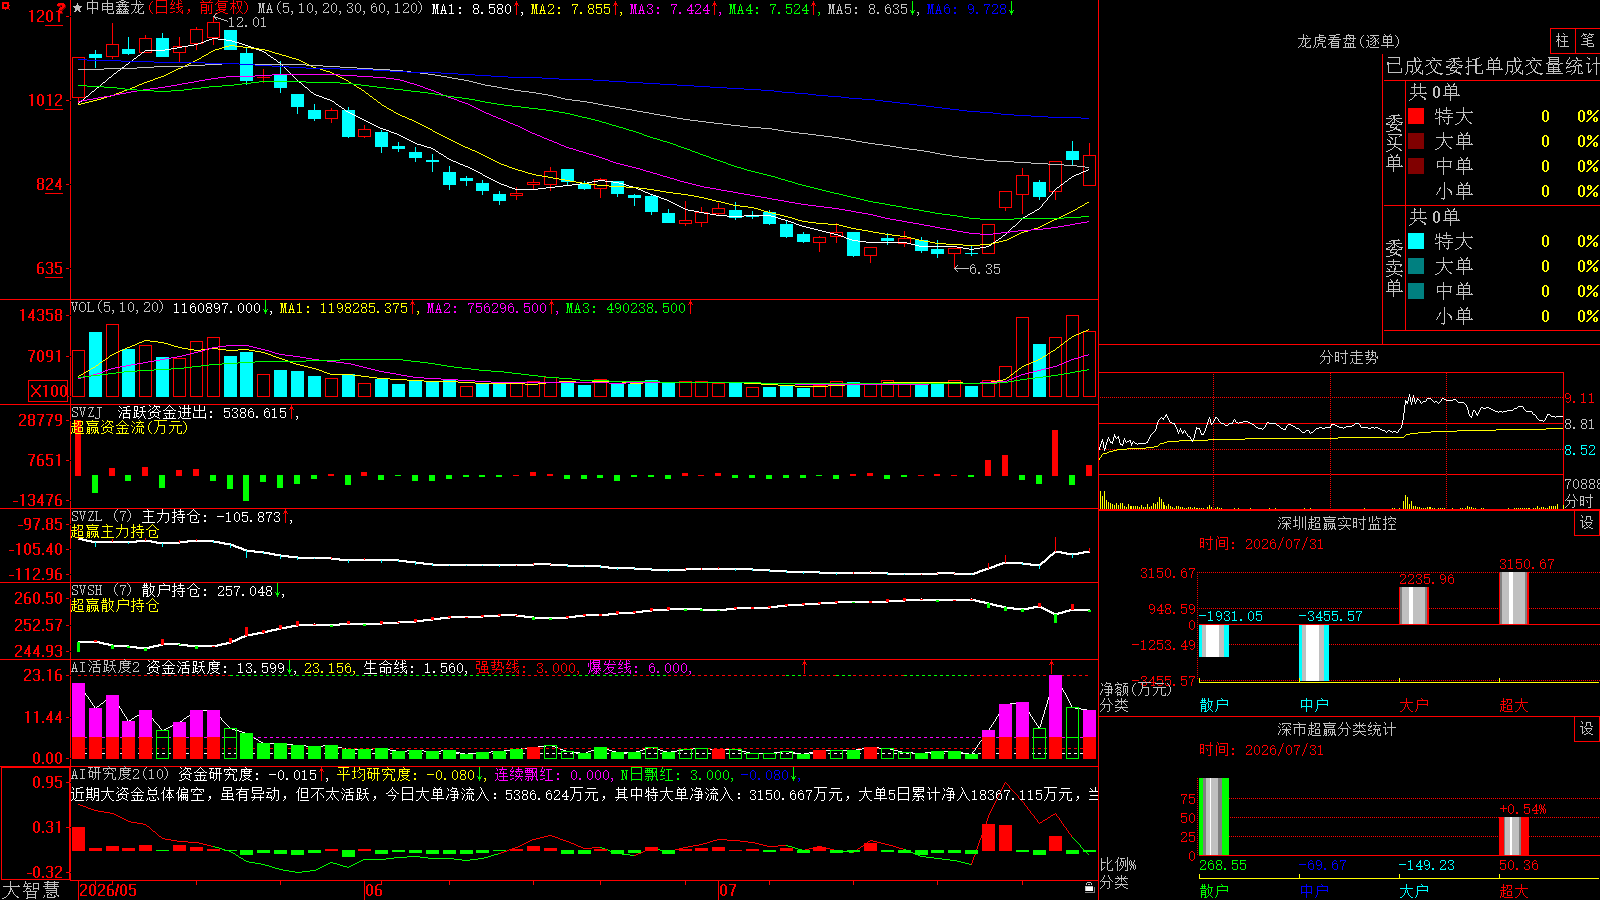Click the 强势线: 3.000 label

click(x=525, y=668)
